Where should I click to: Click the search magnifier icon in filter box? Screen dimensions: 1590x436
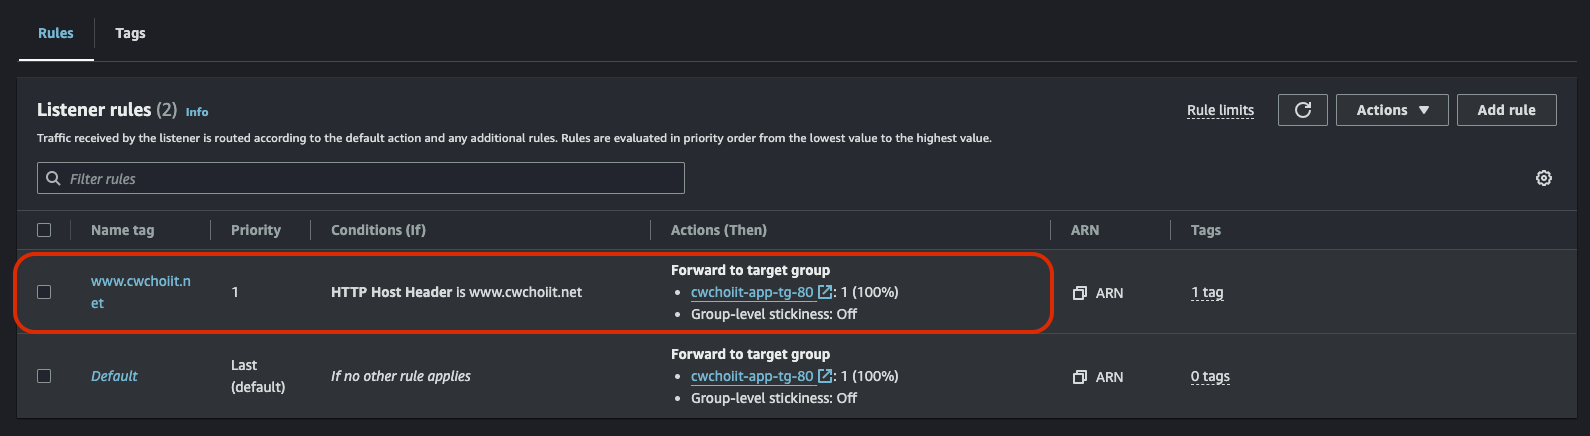pyautogui.click(x=54, y=178)
